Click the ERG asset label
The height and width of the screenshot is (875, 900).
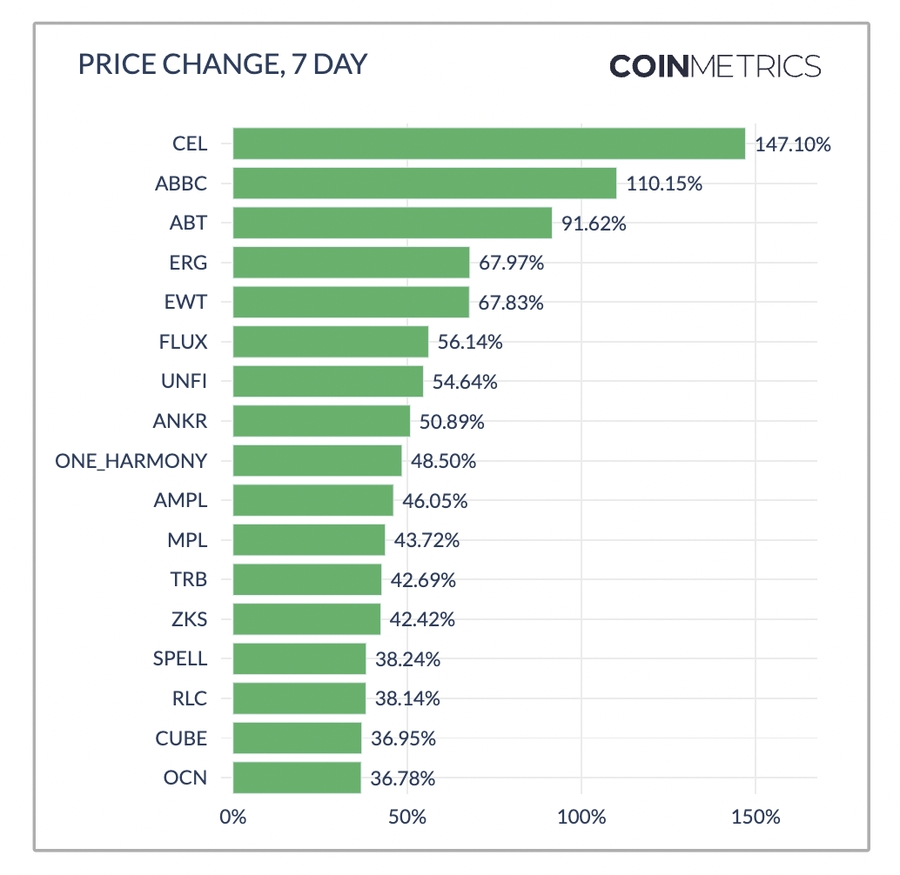188,263
